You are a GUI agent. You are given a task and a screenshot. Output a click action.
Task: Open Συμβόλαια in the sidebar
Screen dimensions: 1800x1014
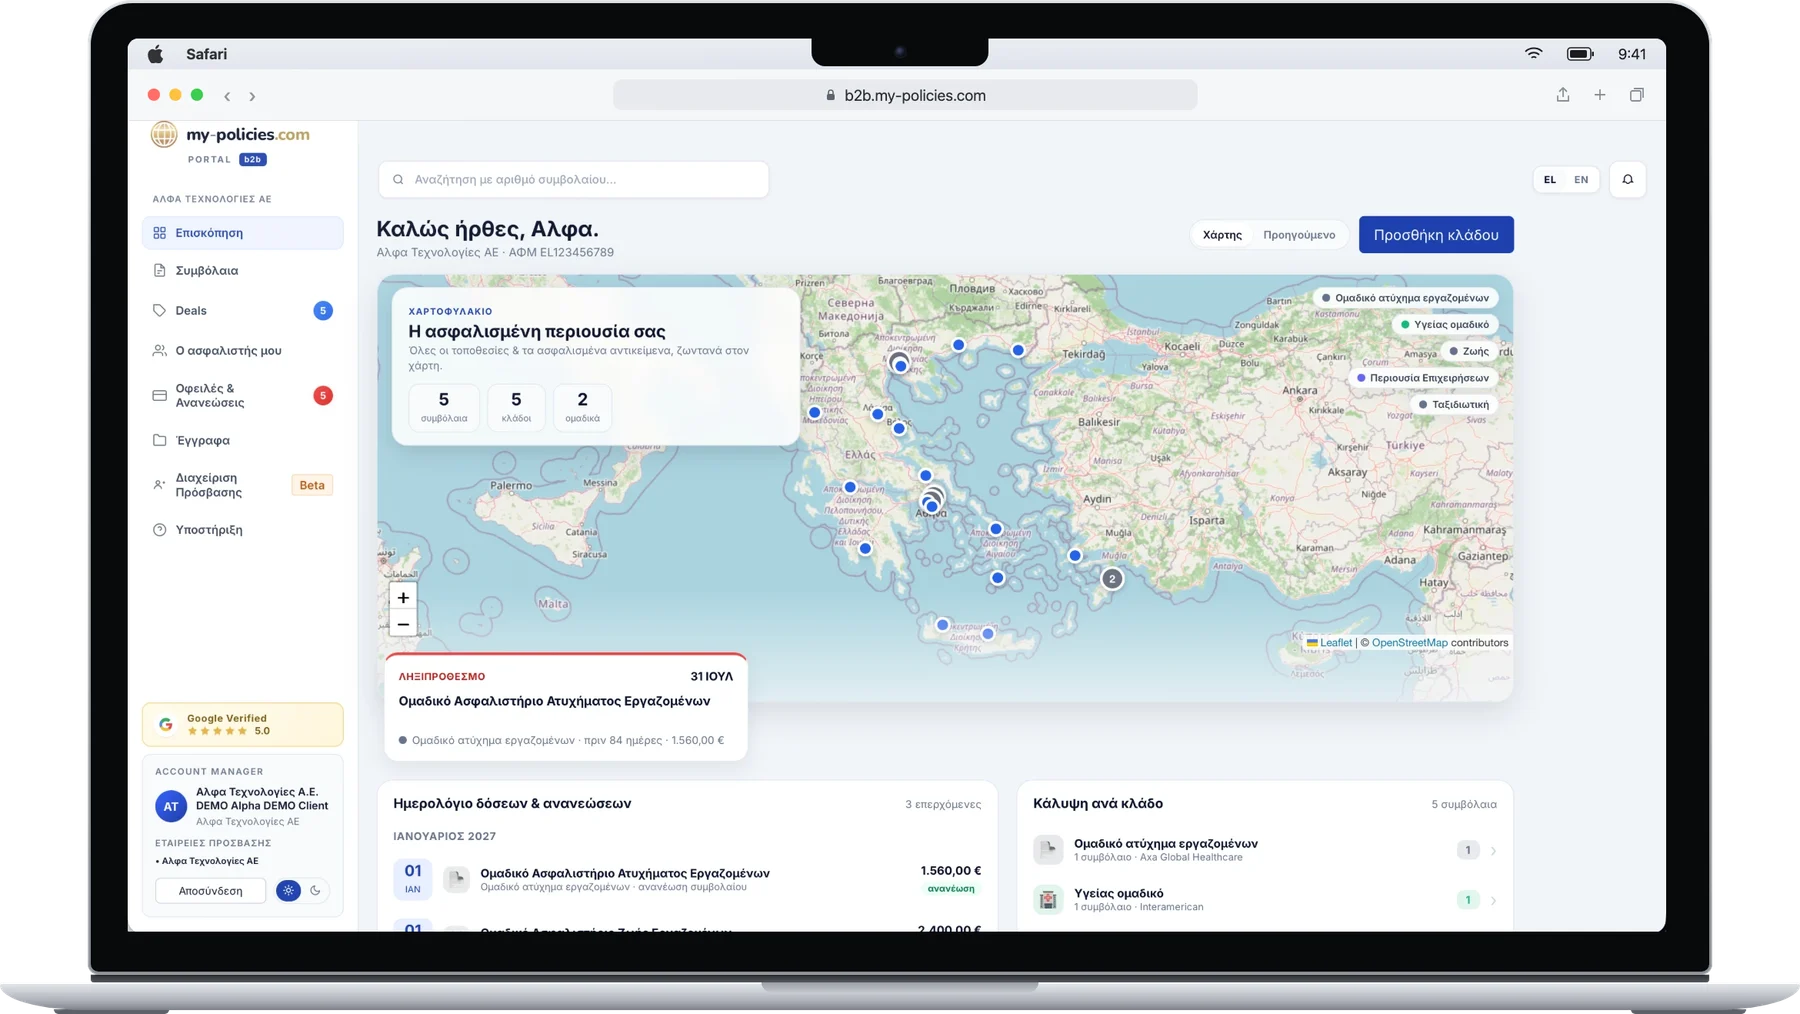242,271
